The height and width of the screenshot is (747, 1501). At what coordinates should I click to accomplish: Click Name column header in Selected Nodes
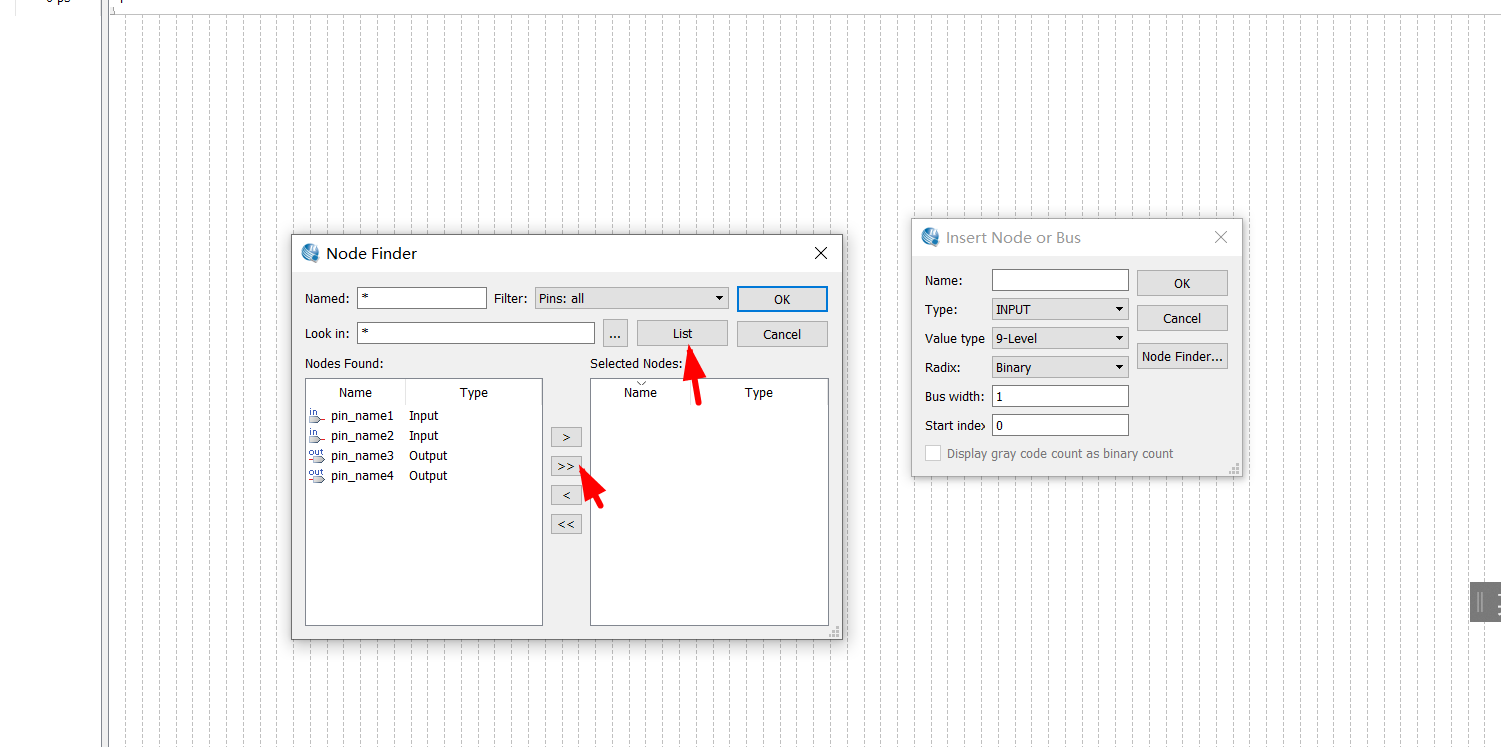point(640,393)
